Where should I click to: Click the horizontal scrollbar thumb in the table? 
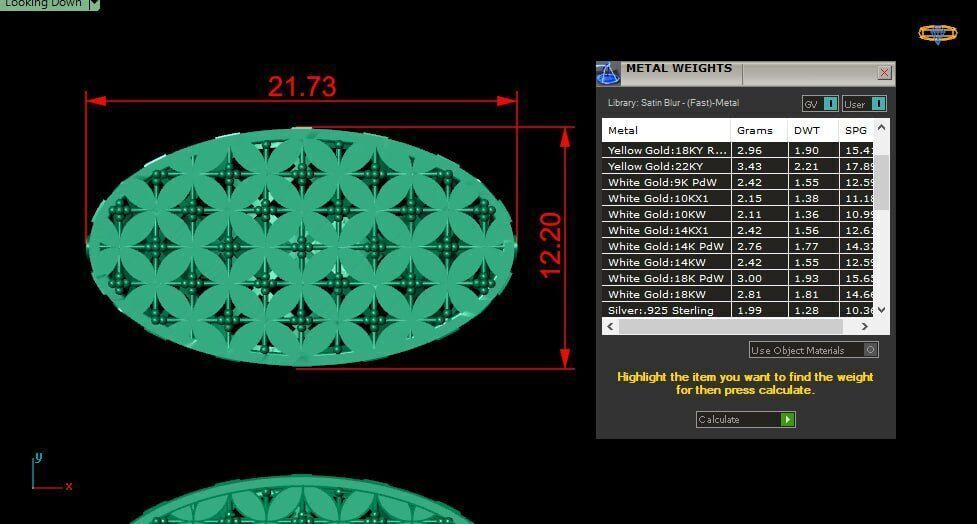click(x=730, y=326)
